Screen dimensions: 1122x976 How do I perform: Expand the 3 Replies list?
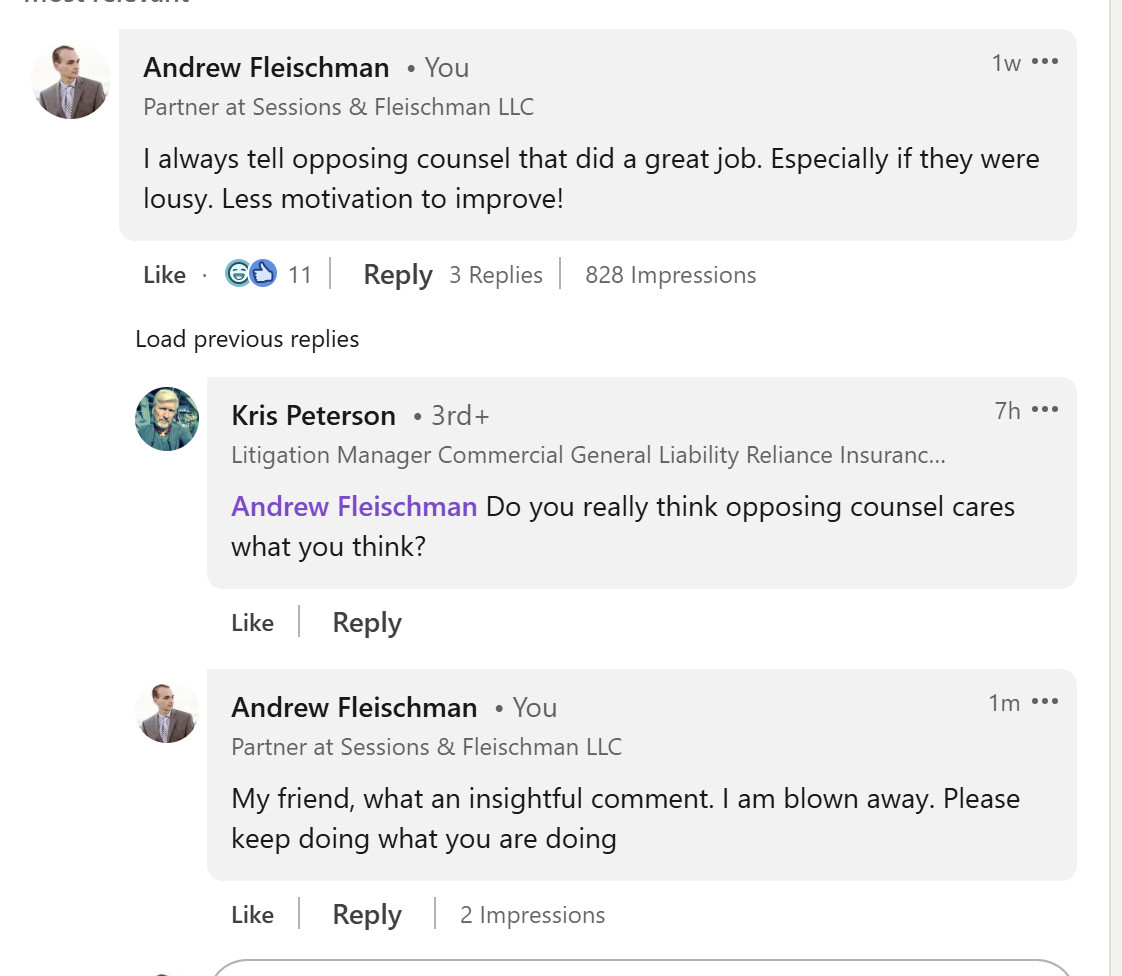(496, 275)
